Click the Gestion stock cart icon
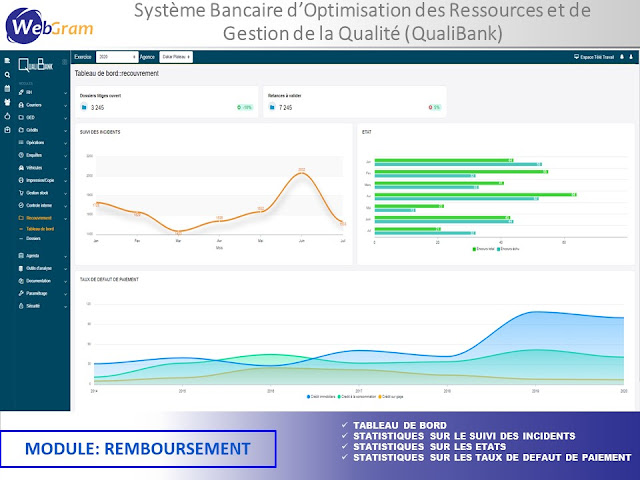This screenshot has height=480, width=640. (21, 193)
